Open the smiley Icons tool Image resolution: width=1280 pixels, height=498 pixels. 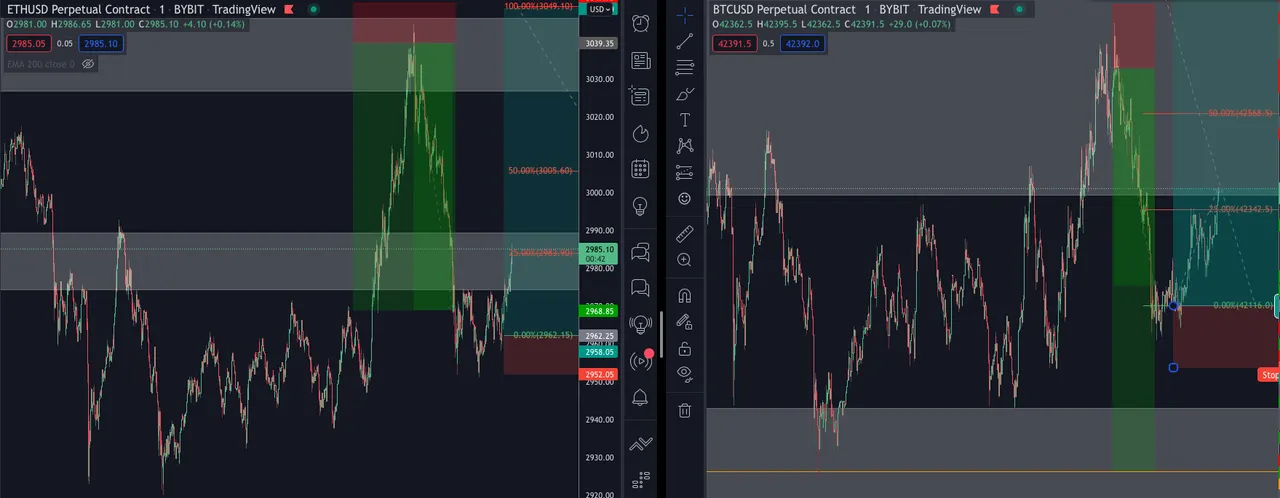click(684, 199)
